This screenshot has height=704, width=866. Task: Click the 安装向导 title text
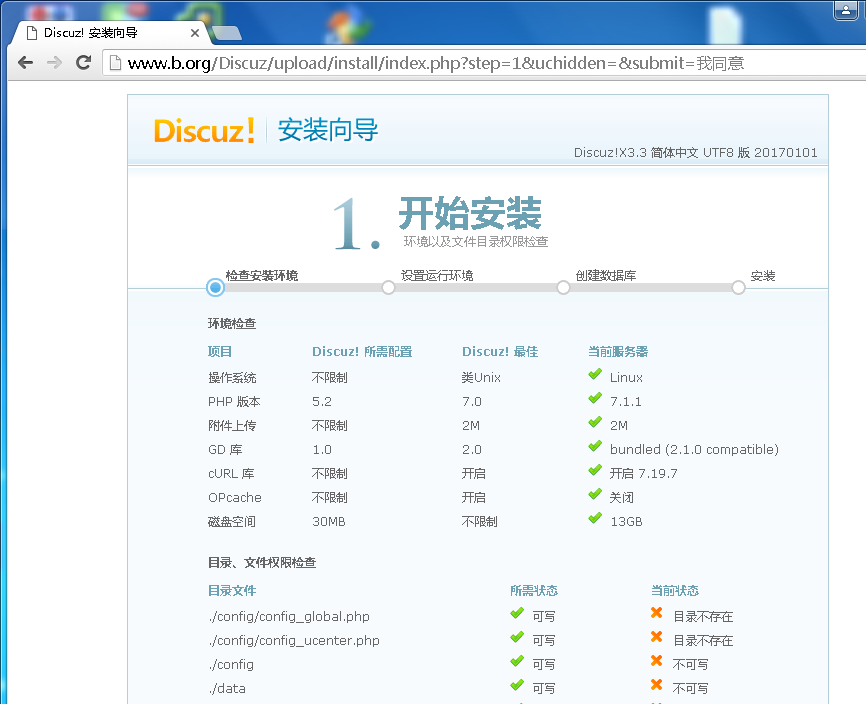click(328, 130)
